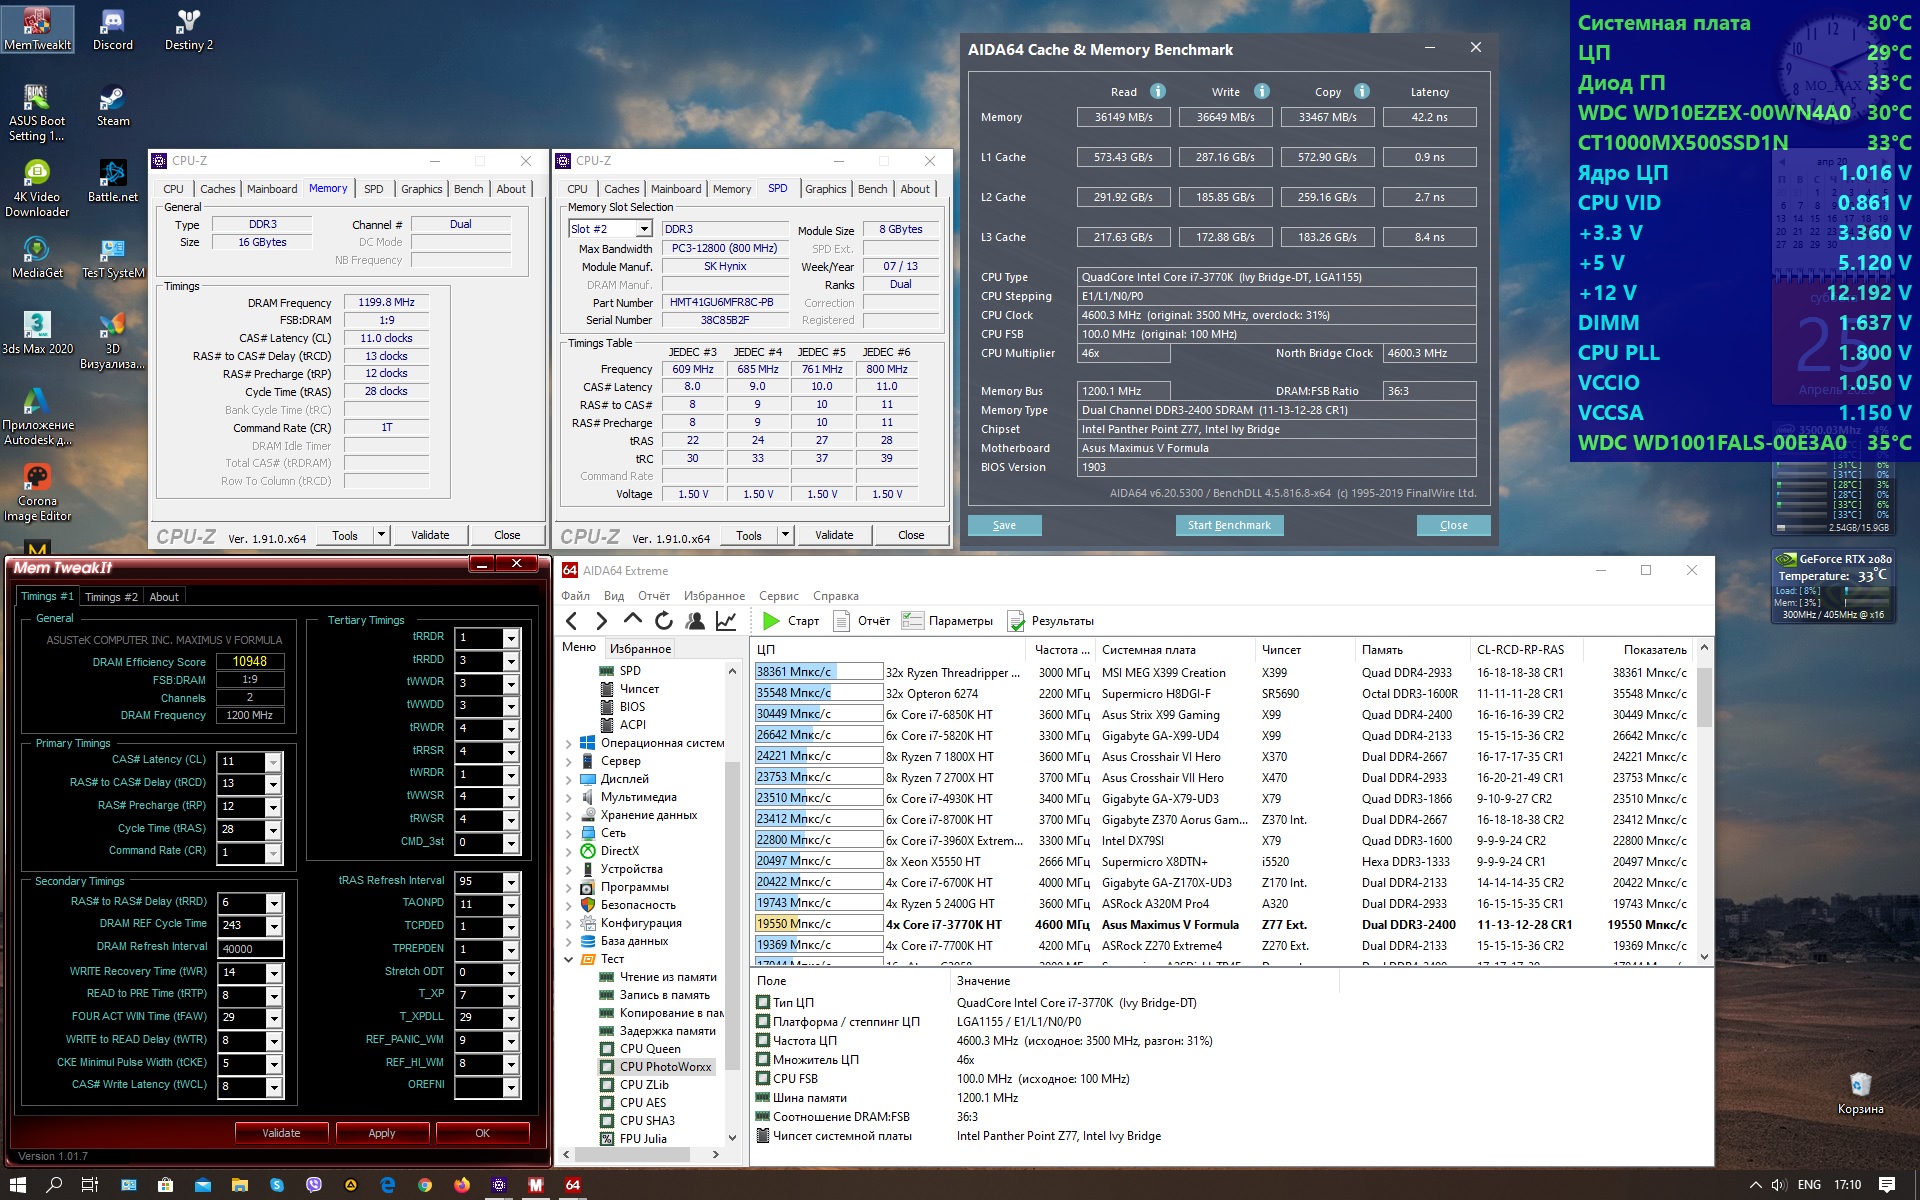Open the AIDA64 graph chart icon

tap(726, 621)
